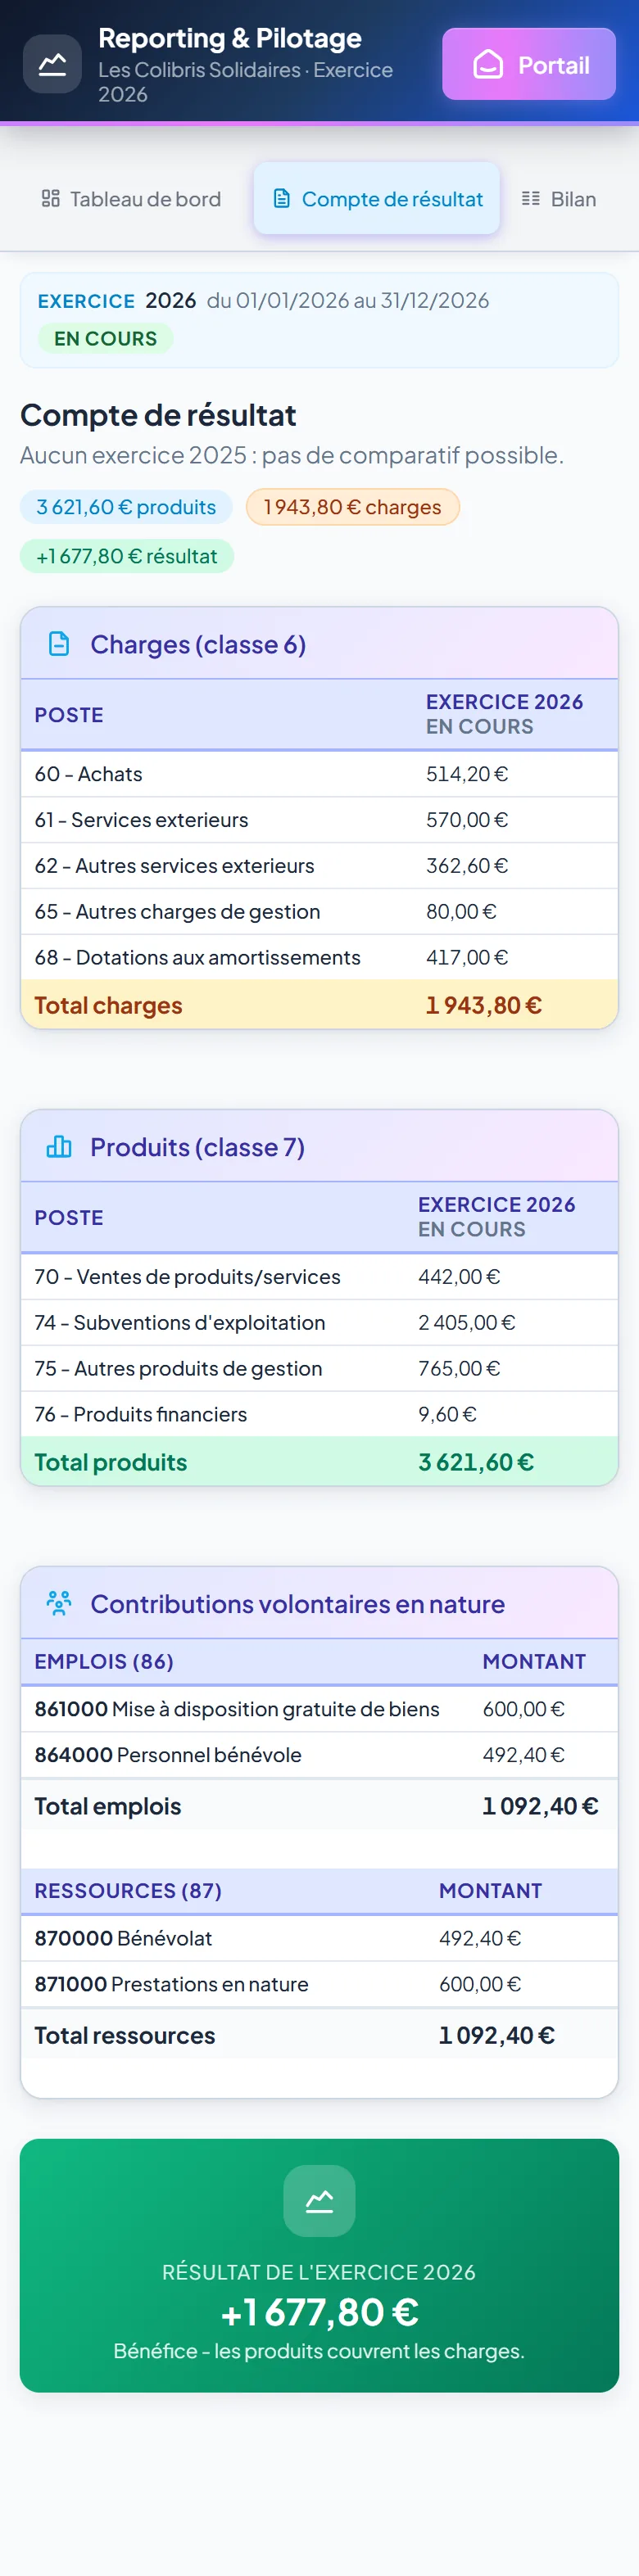Click the columns icon next to Bilan
639x2576 pixels.
coord(531,199)
